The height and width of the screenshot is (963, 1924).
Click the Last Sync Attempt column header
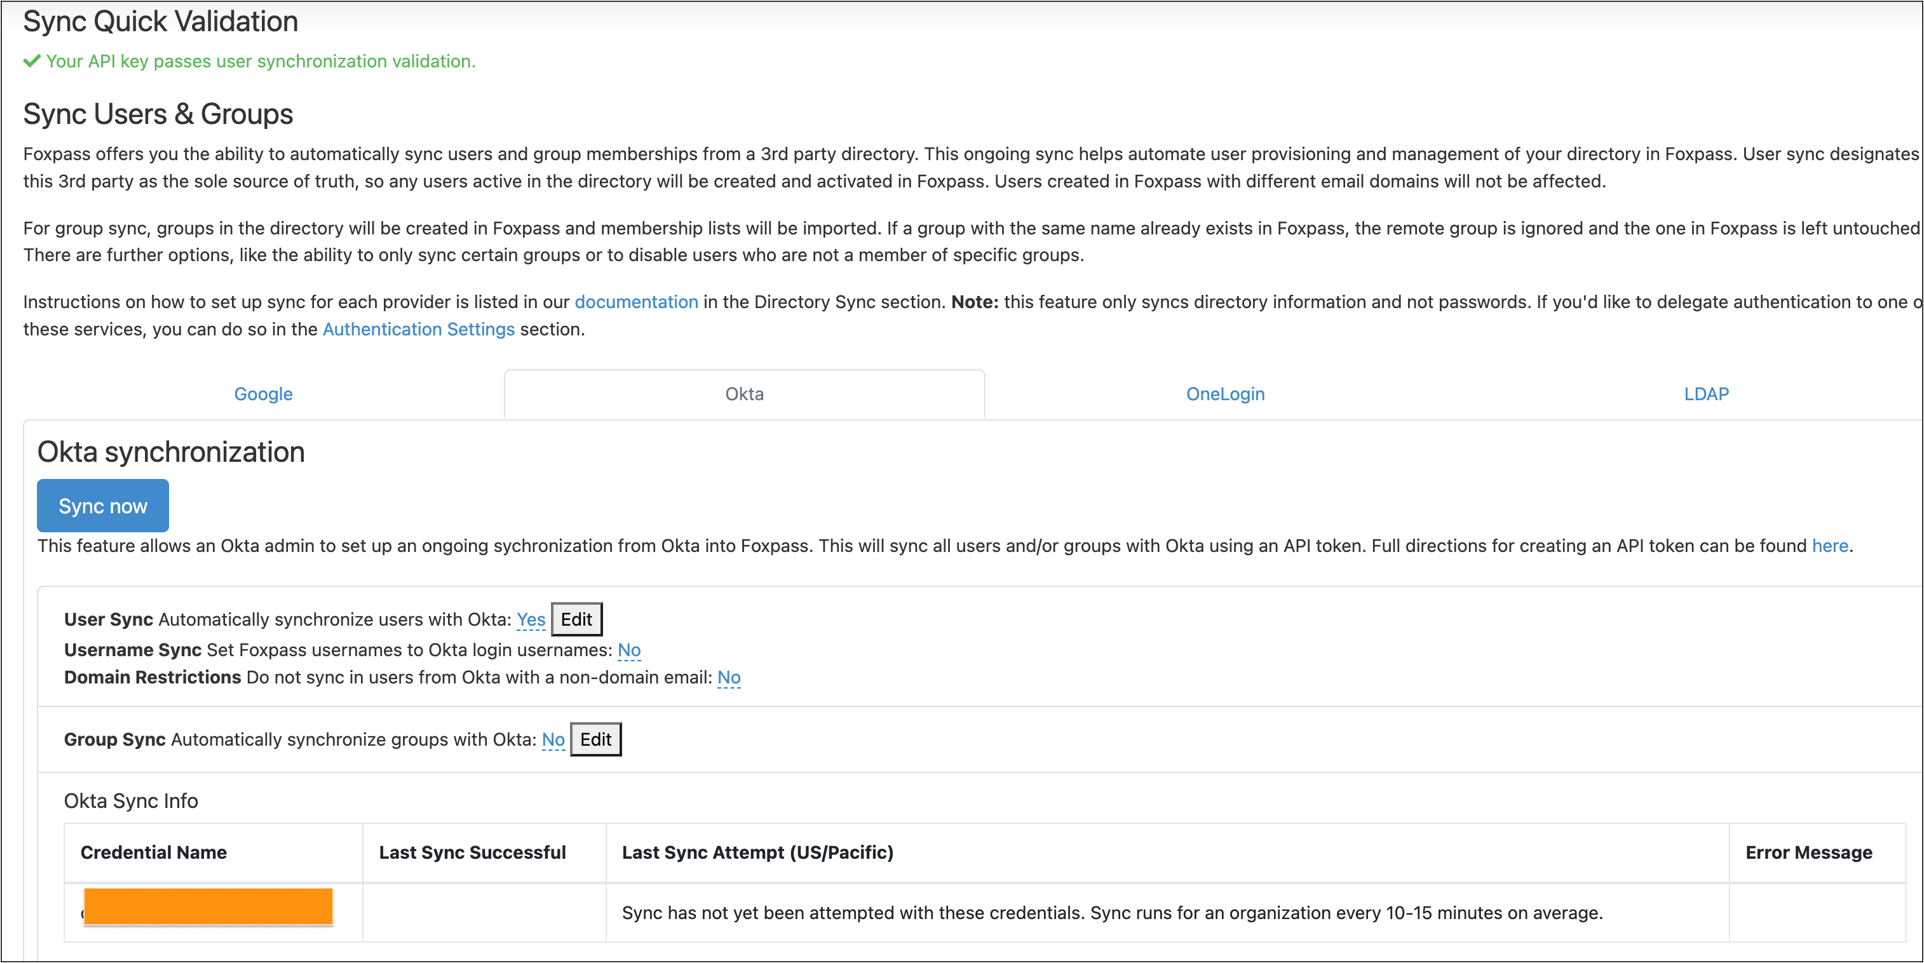(x=757, y=853)
